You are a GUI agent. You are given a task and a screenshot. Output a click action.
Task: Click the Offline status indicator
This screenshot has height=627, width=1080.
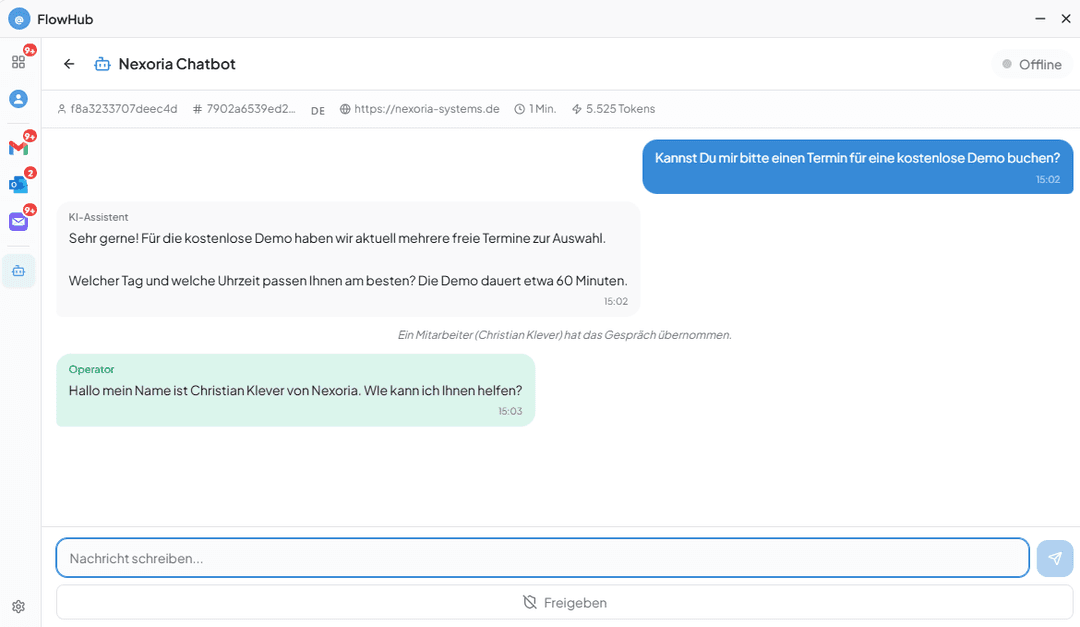tap(1031, 64)
